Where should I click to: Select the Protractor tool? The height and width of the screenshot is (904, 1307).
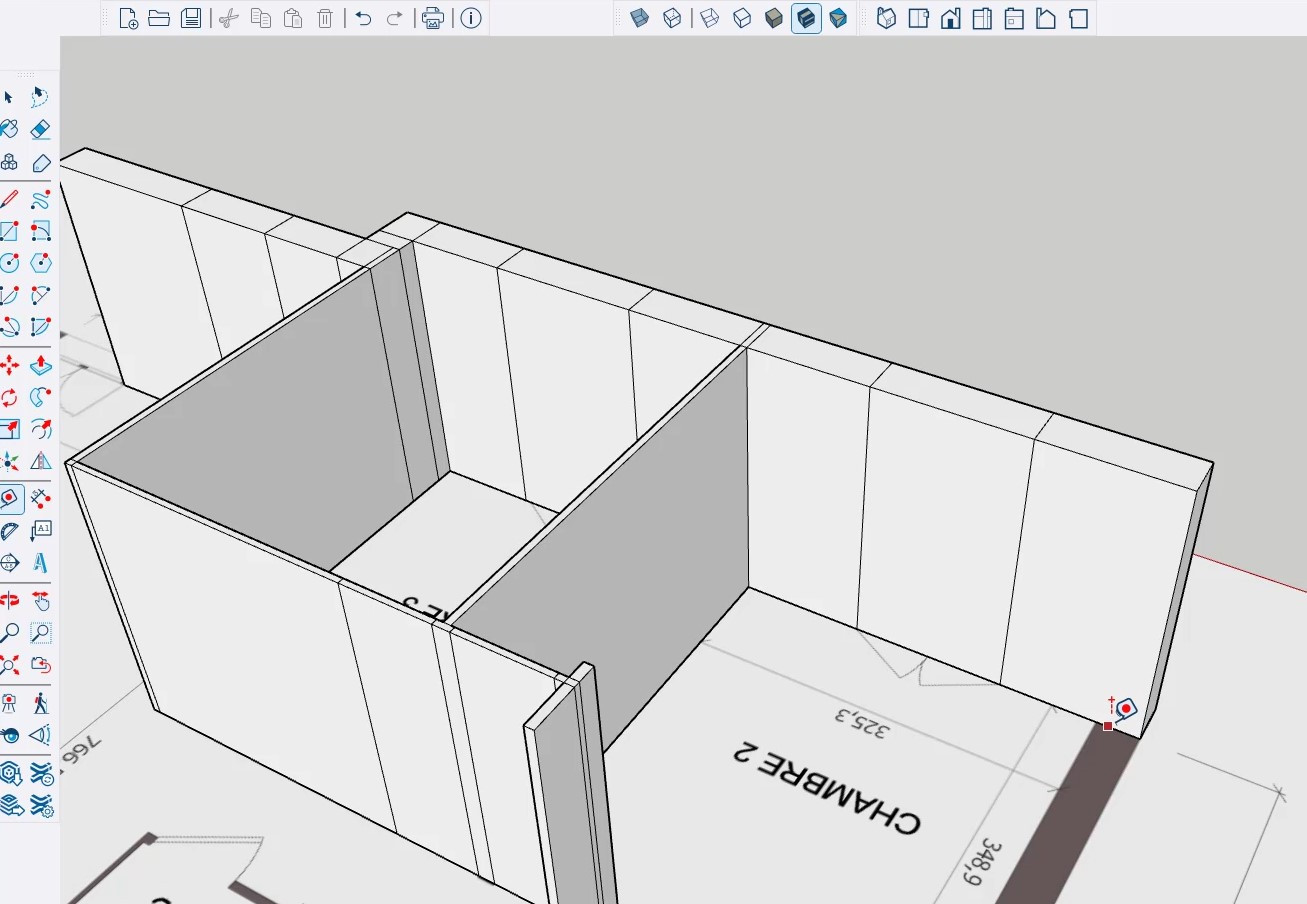coord(9,531)
